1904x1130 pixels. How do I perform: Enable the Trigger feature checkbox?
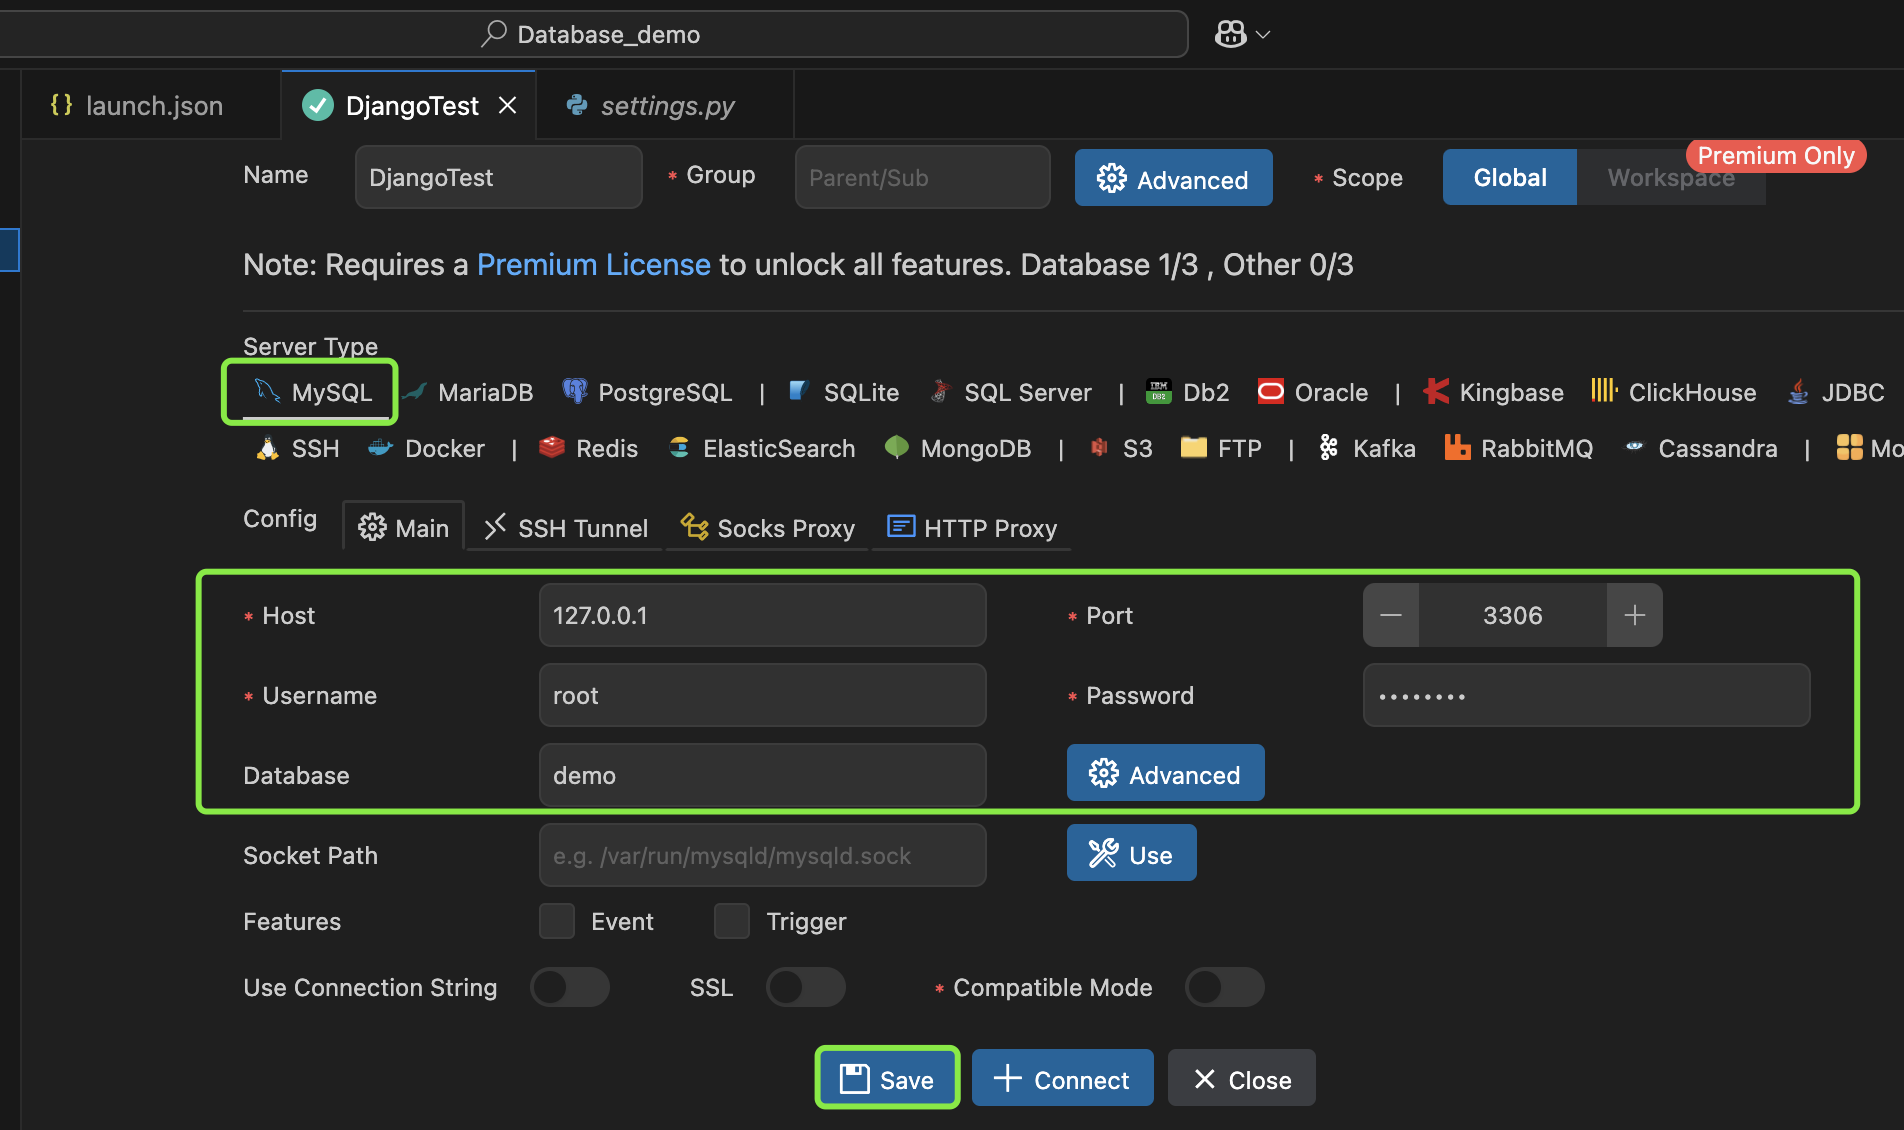coord(732,921)
